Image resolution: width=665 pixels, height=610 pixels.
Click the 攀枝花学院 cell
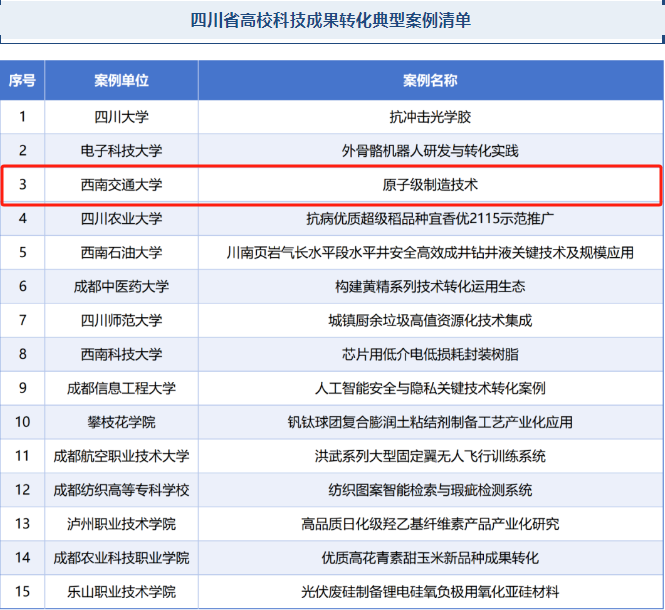click(x=121, y=422)
